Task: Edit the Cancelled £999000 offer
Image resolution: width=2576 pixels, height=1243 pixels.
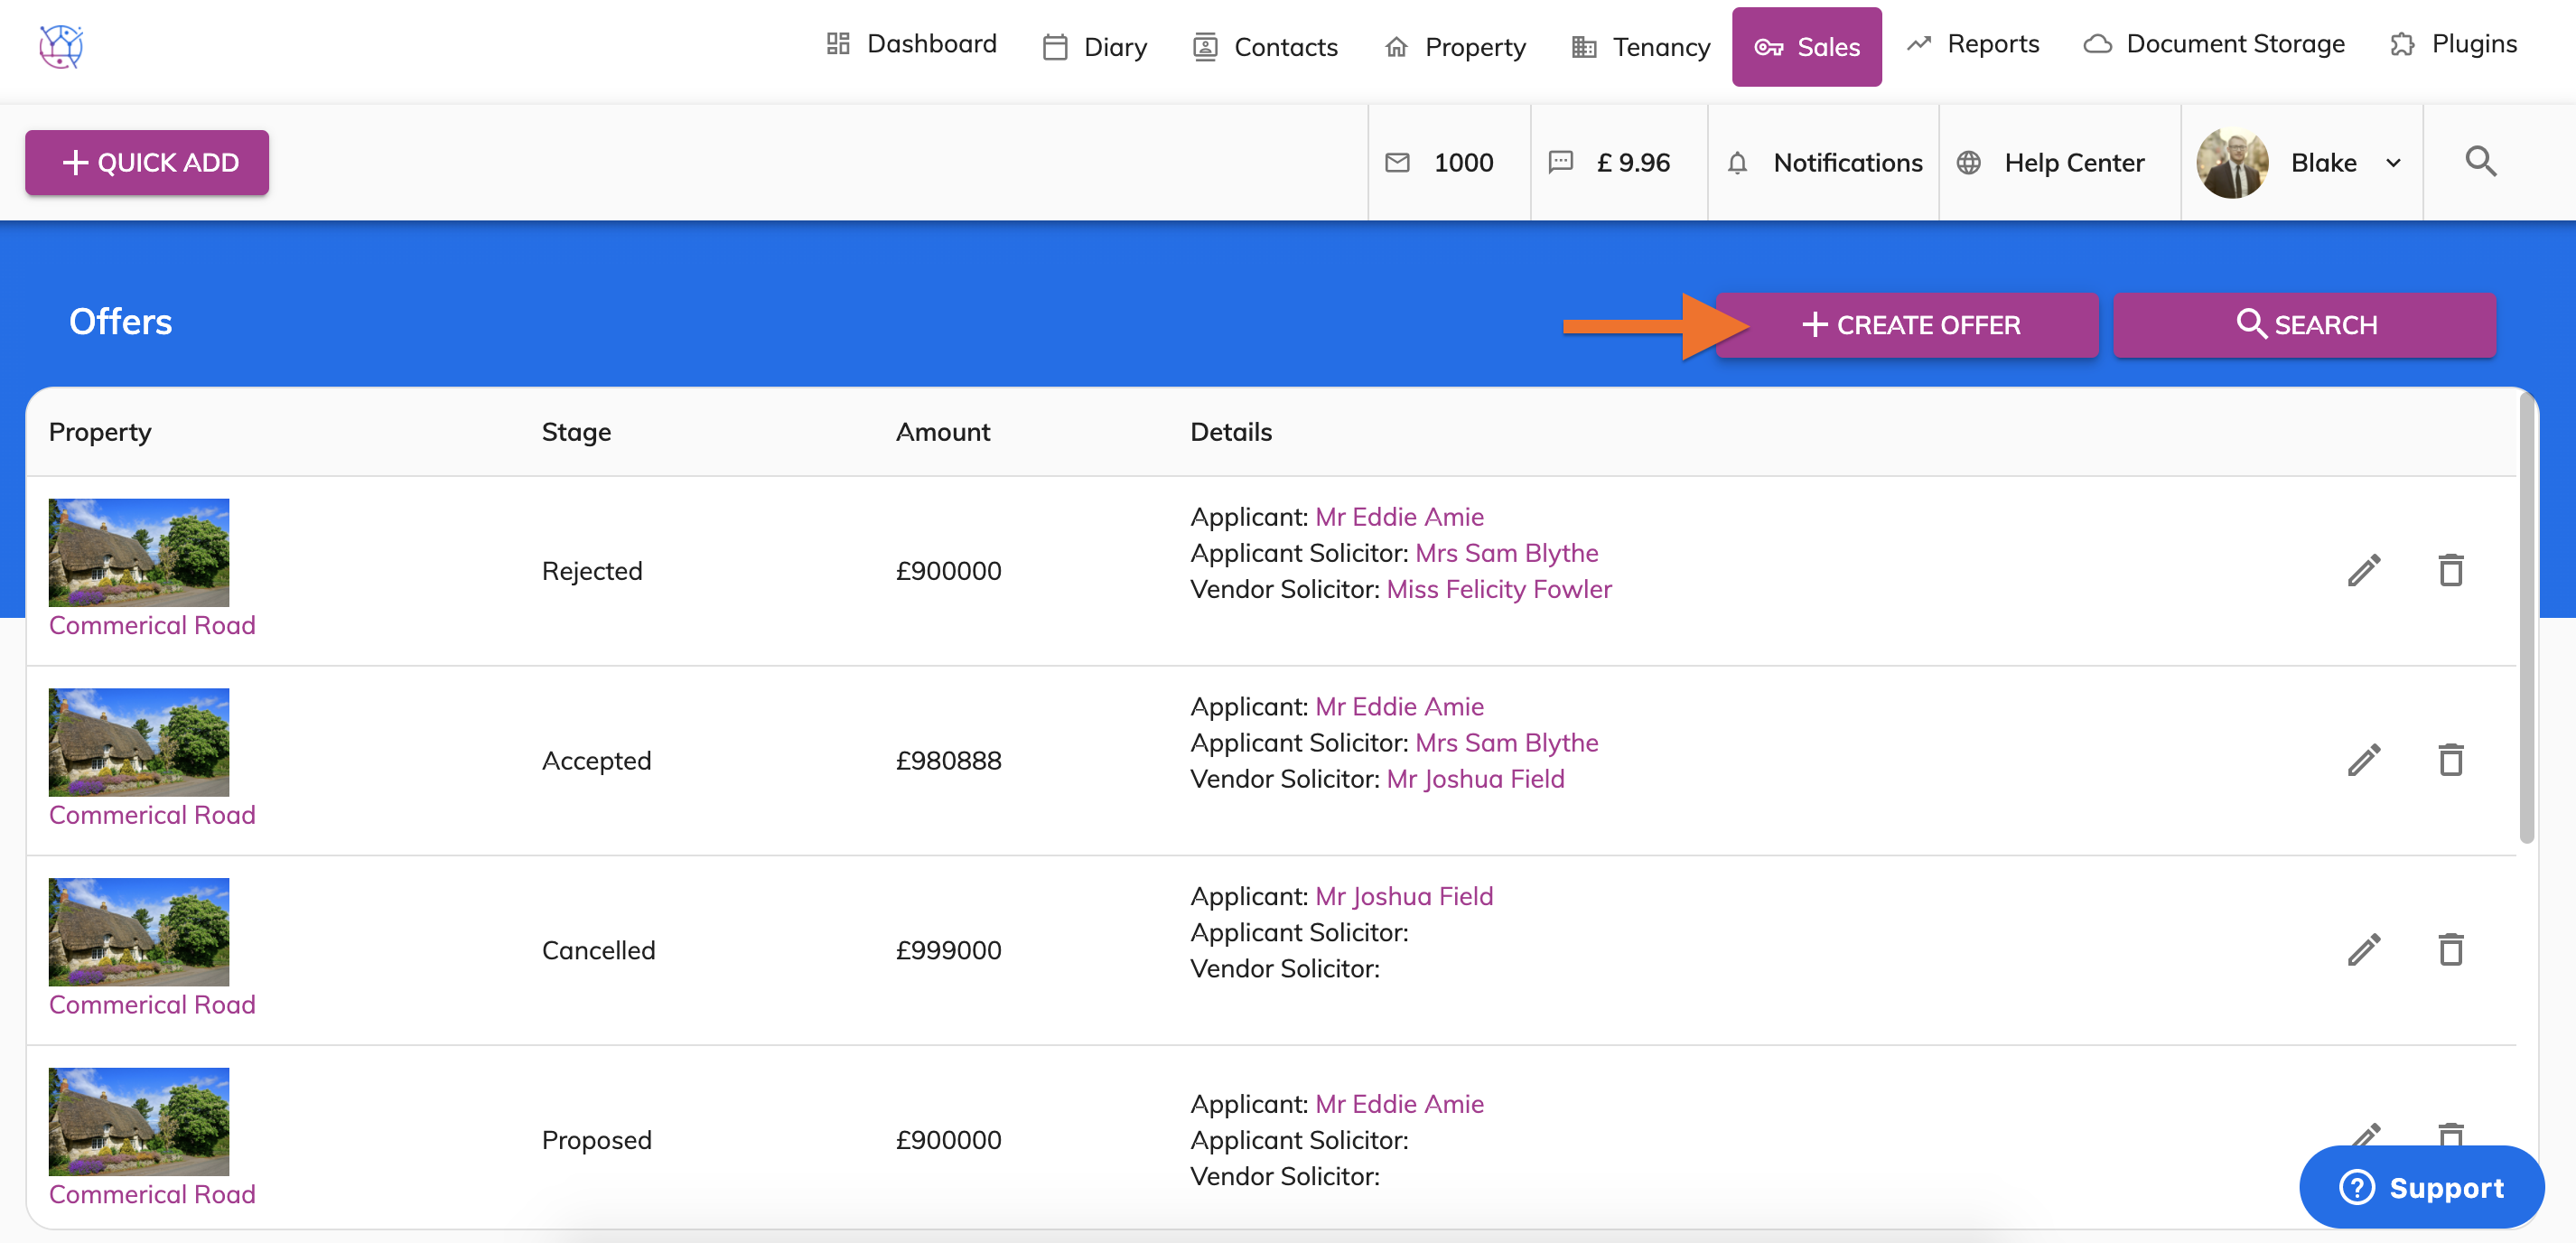Action: [2363, 950]
